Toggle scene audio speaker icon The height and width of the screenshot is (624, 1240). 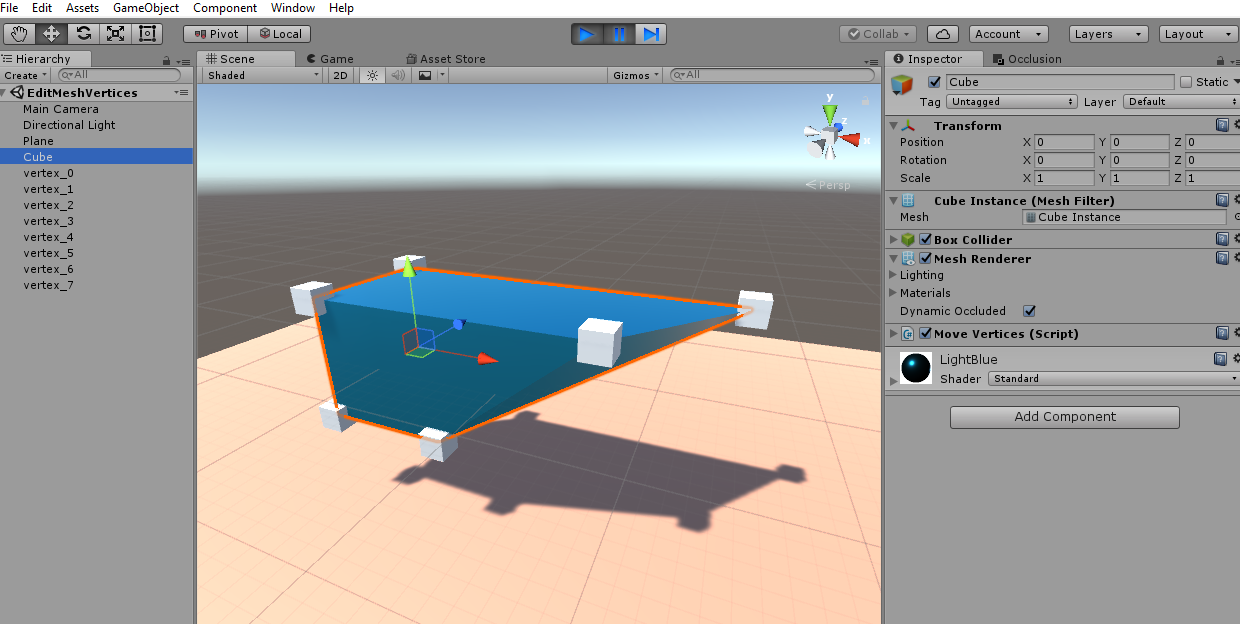coord(397,75)
